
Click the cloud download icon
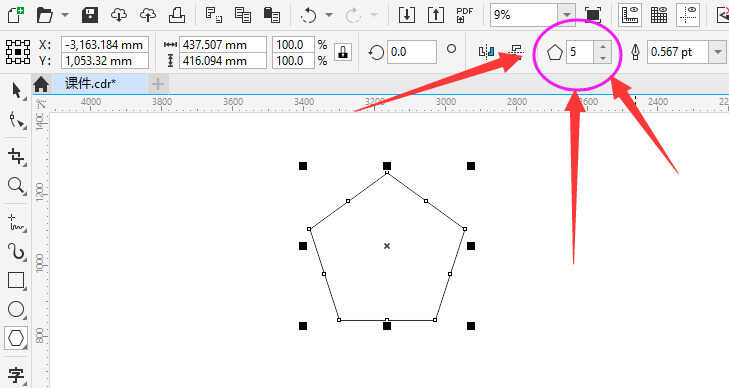tap(119, 15)
